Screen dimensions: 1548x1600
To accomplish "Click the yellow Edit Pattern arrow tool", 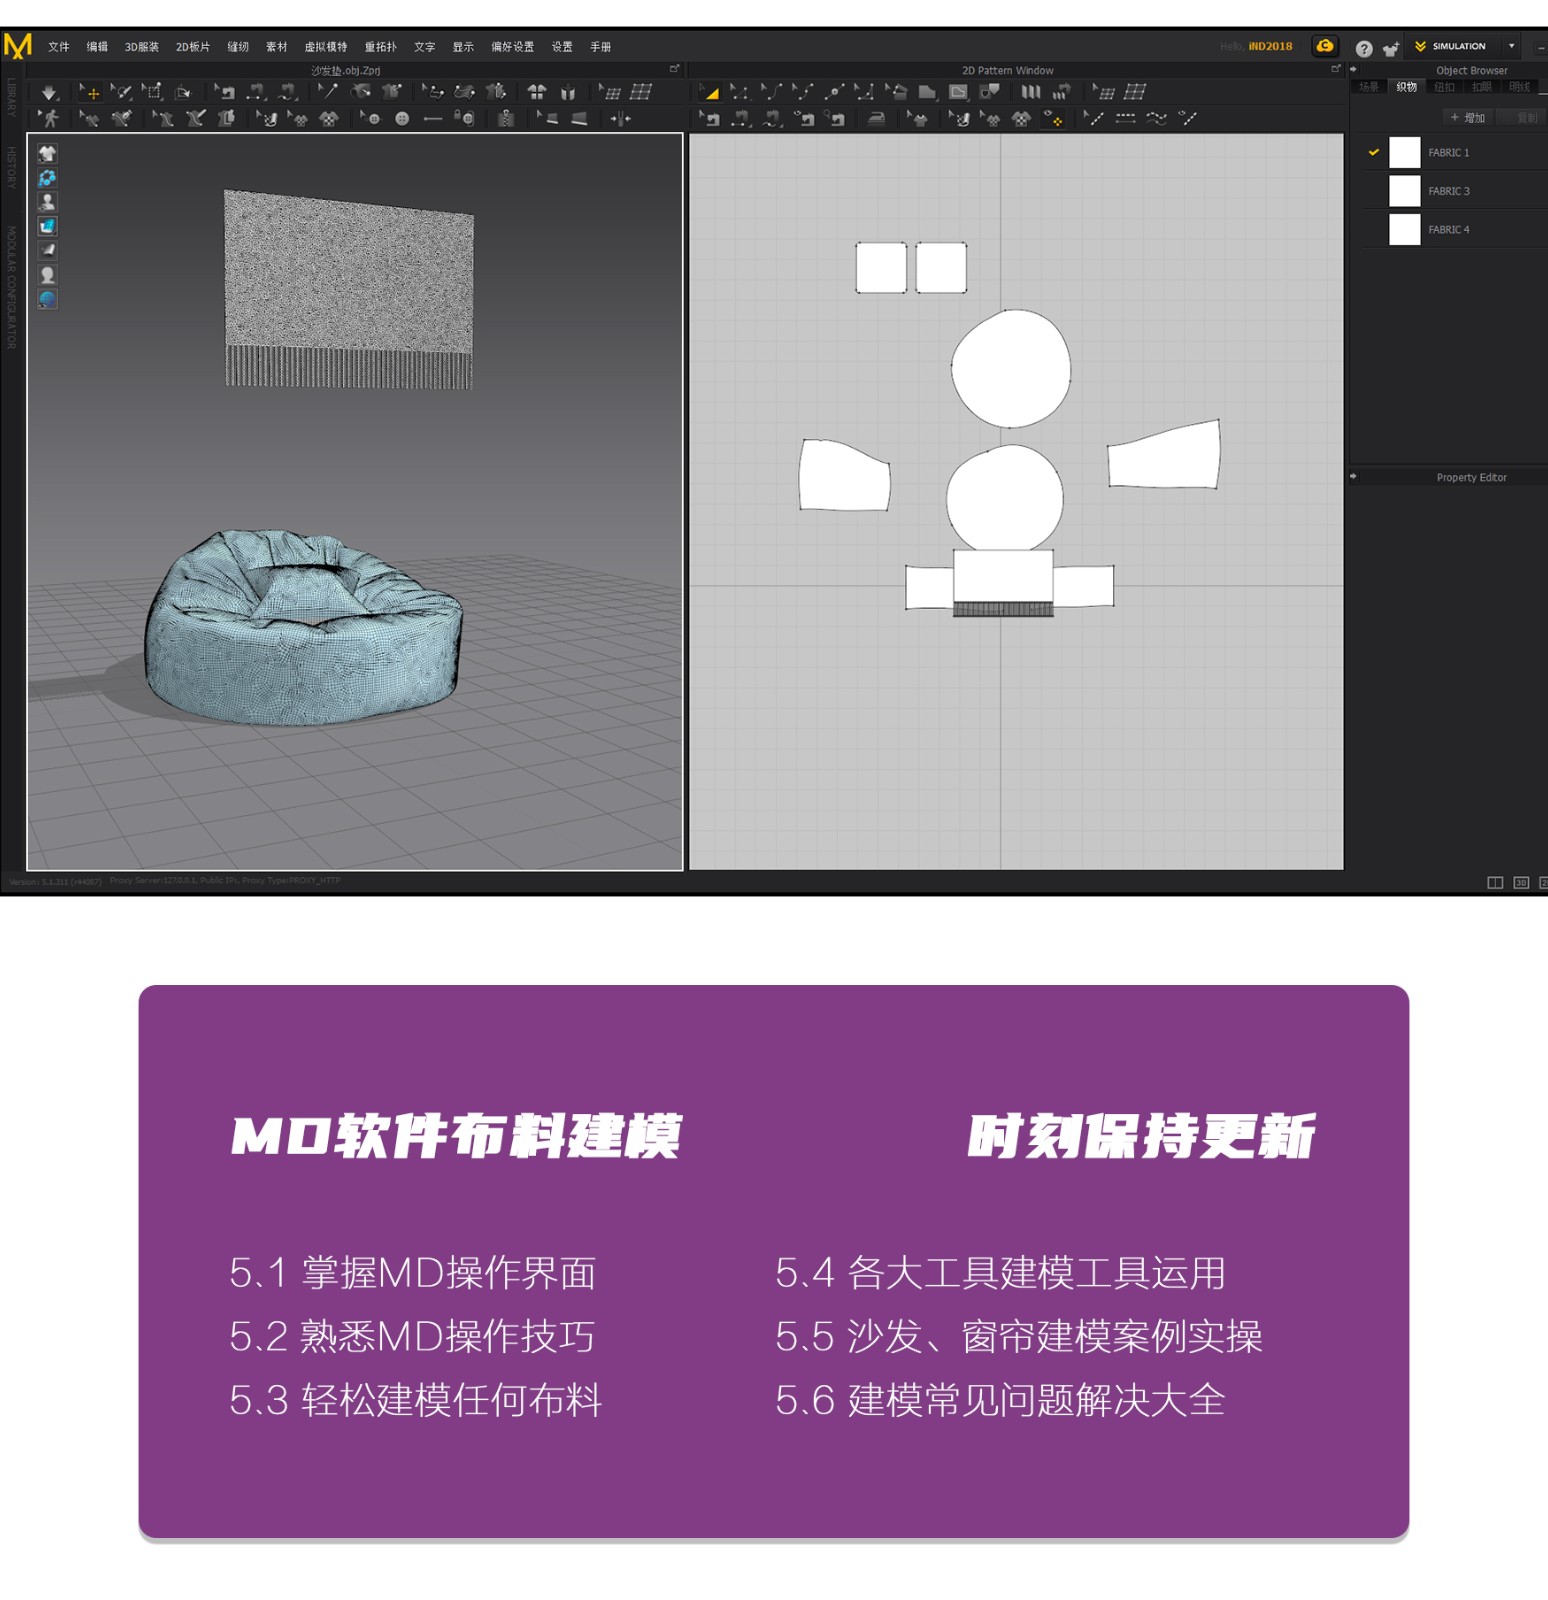I will (710, 92).
